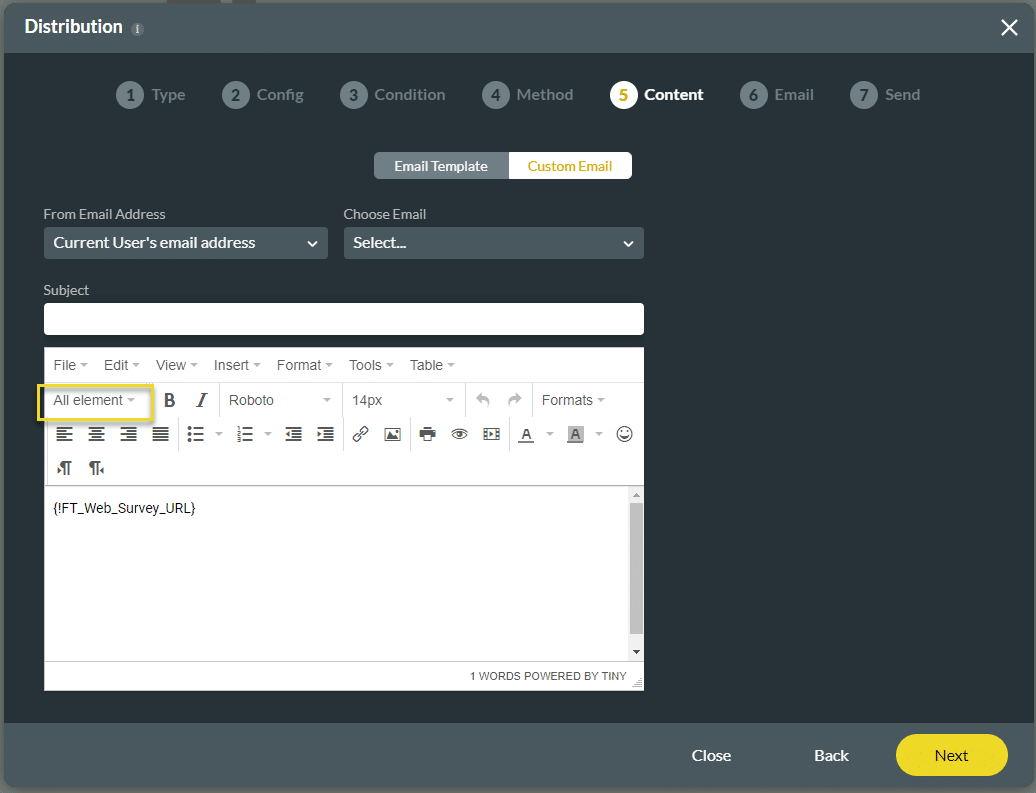
Task: Click the print icon in the editor toolbar
Action: point(427,433)
